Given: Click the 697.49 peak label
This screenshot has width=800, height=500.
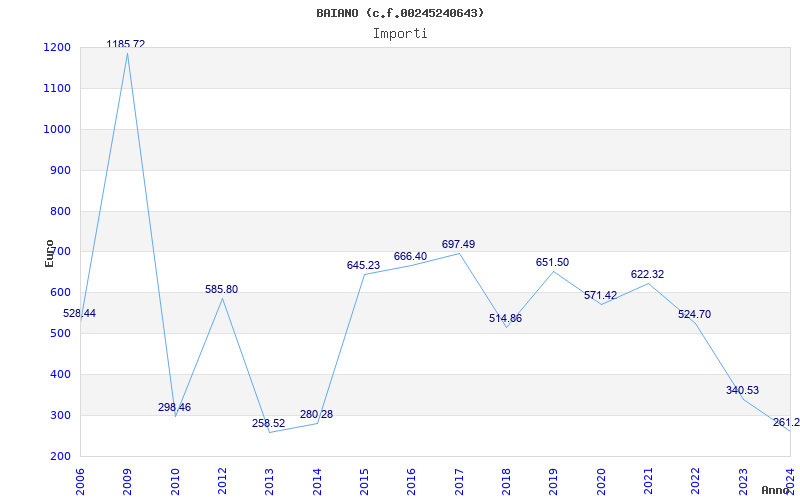Looking at the screenshot, I should click(458, 244).
